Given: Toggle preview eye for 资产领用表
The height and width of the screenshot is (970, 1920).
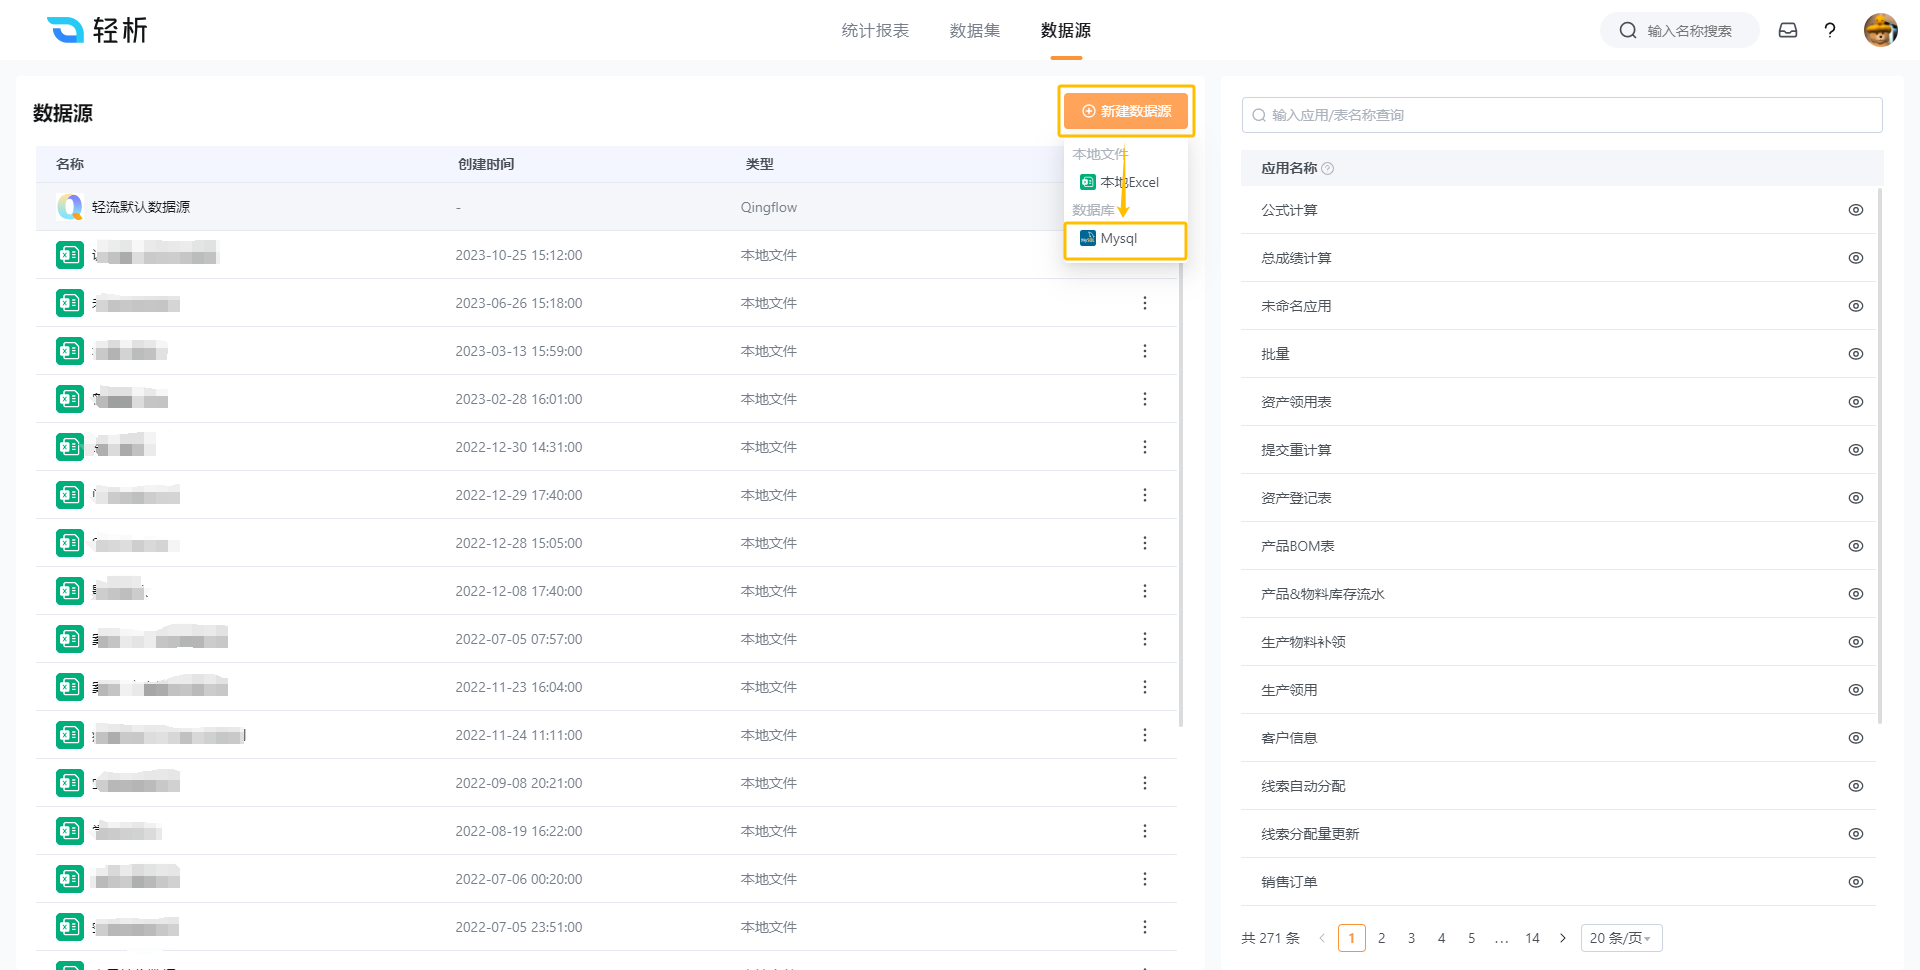Looking at the screenshot, I should coord(1856,402).
